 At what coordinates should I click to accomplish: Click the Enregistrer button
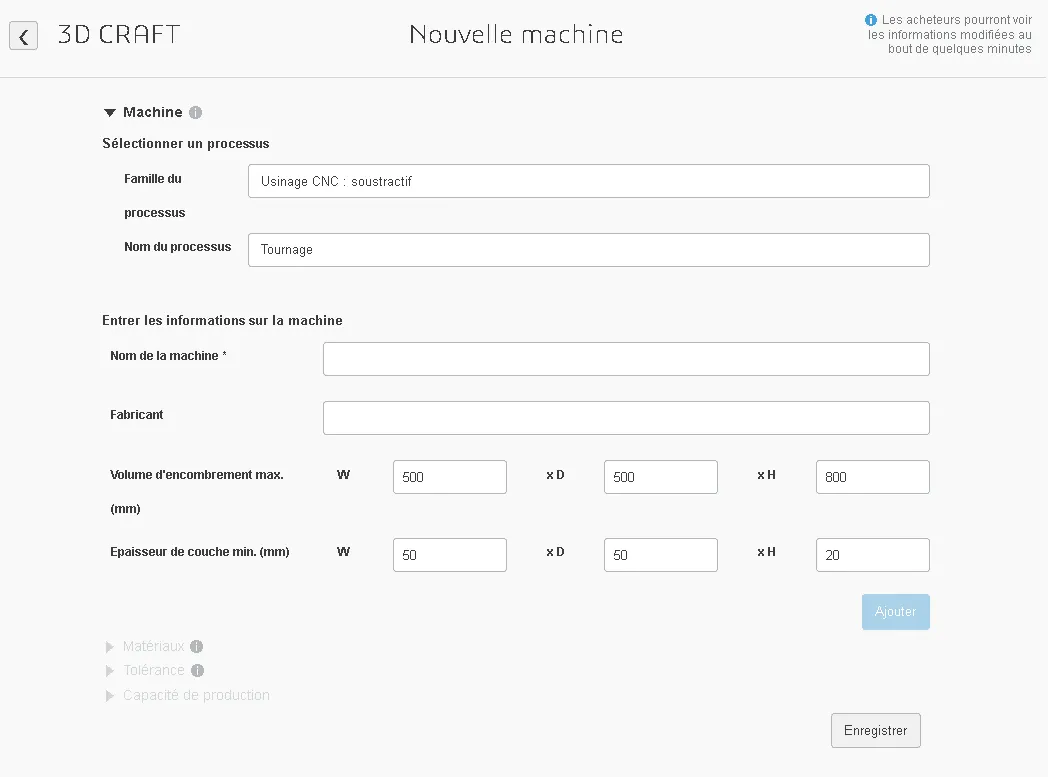875,730
